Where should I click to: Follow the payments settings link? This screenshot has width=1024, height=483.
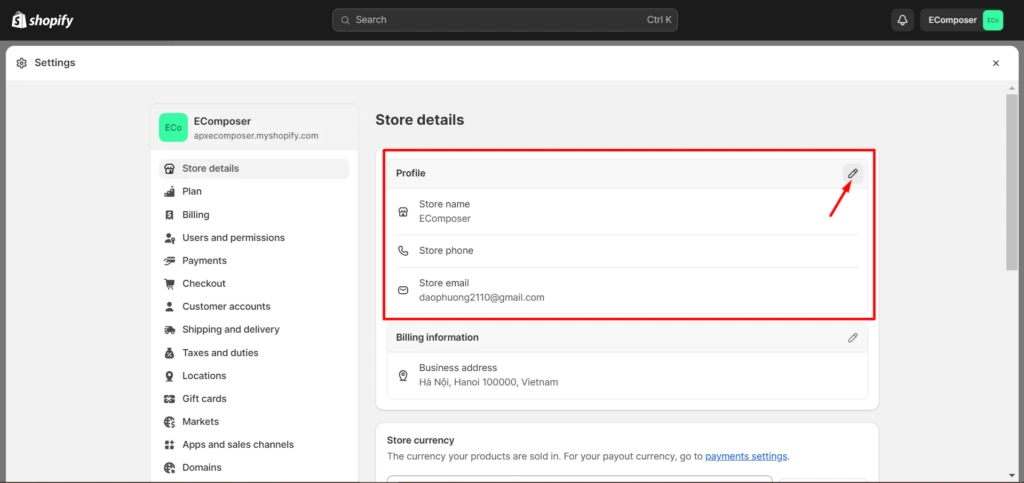tap(746, 456)
